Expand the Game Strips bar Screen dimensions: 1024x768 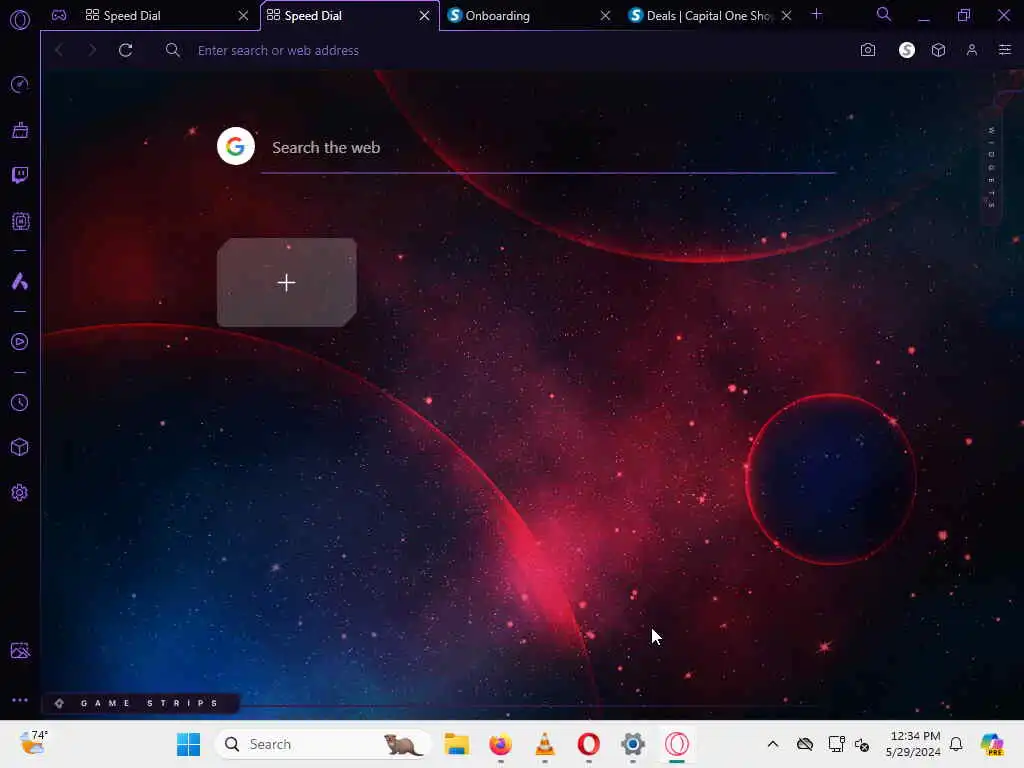tap(140, 703)
